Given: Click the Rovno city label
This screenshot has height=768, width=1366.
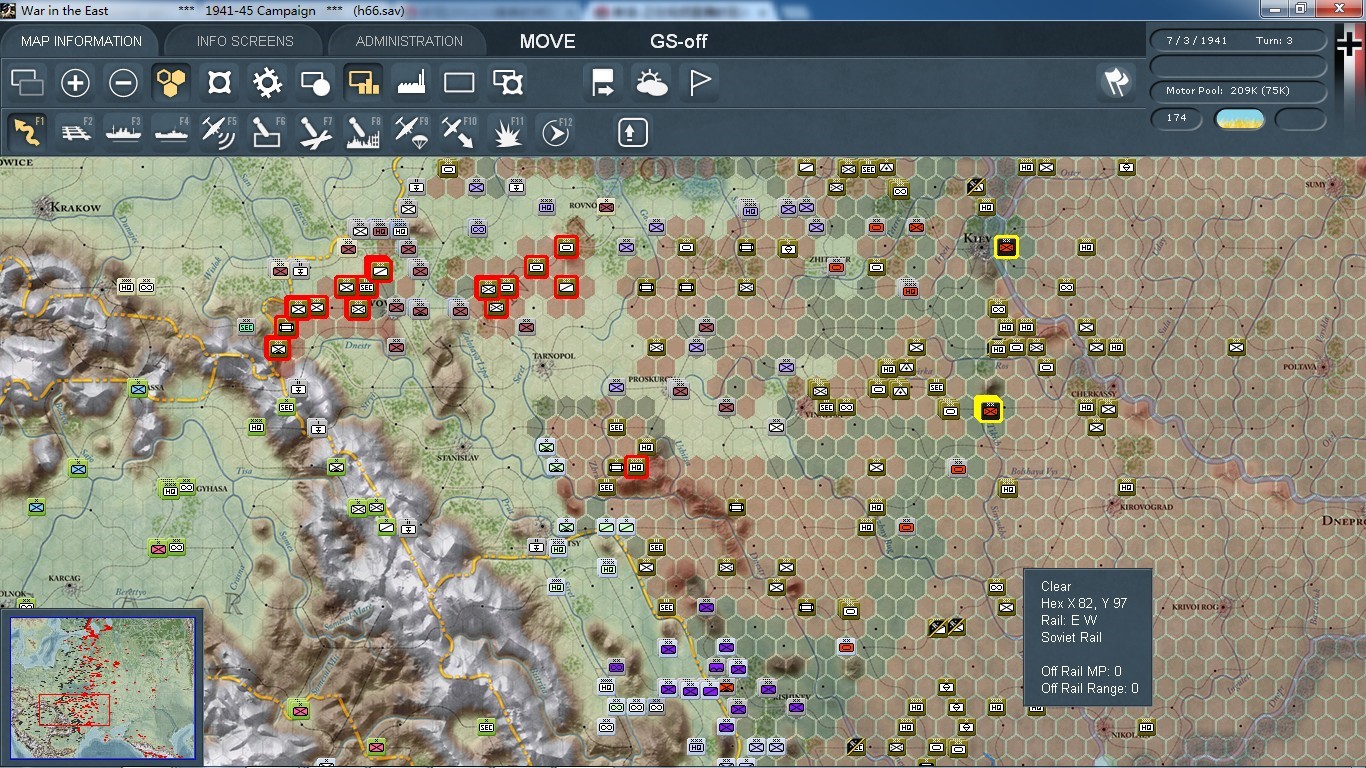Looking at the screenshot, I should (583, 208).
